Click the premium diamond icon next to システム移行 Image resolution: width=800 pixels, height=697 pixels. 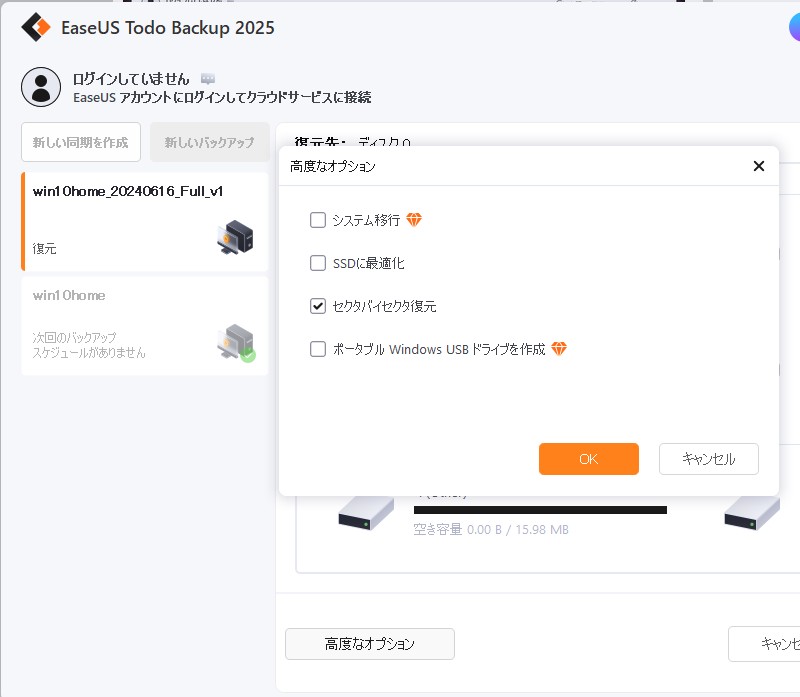pos(414,220)
